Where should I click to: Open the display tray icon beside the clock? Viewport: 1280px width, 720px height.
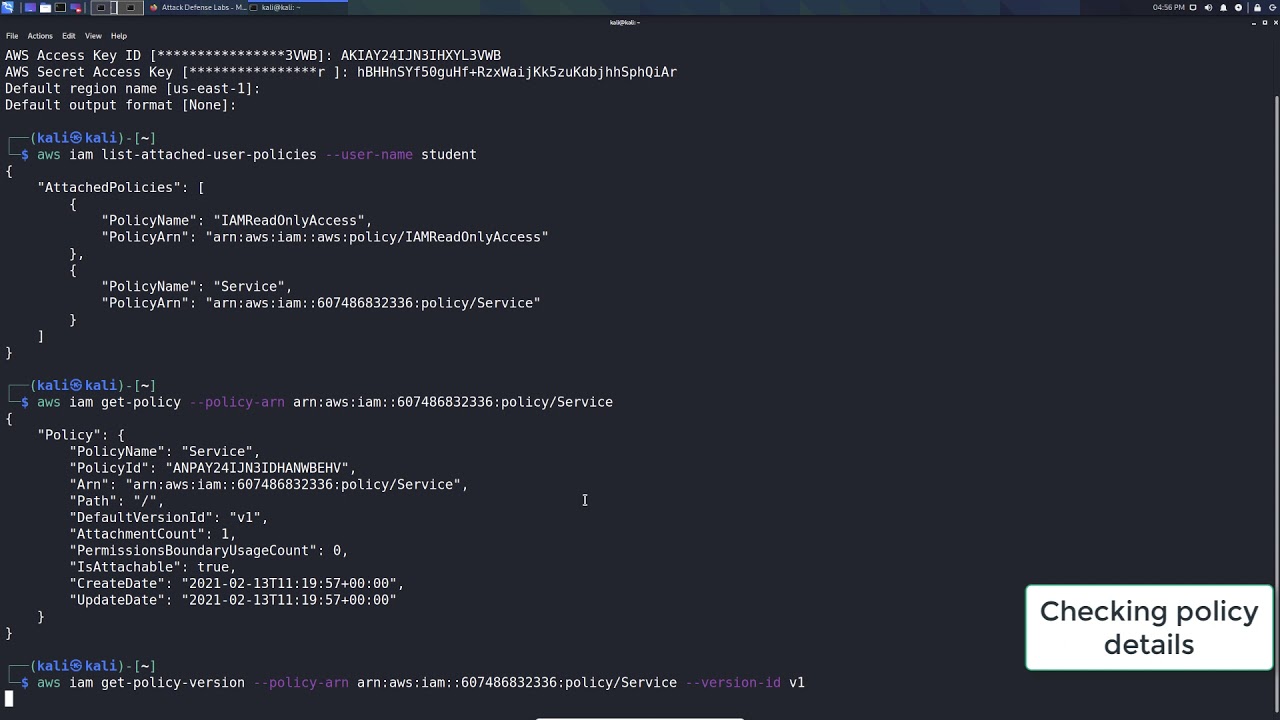[x=1193, y=7]
